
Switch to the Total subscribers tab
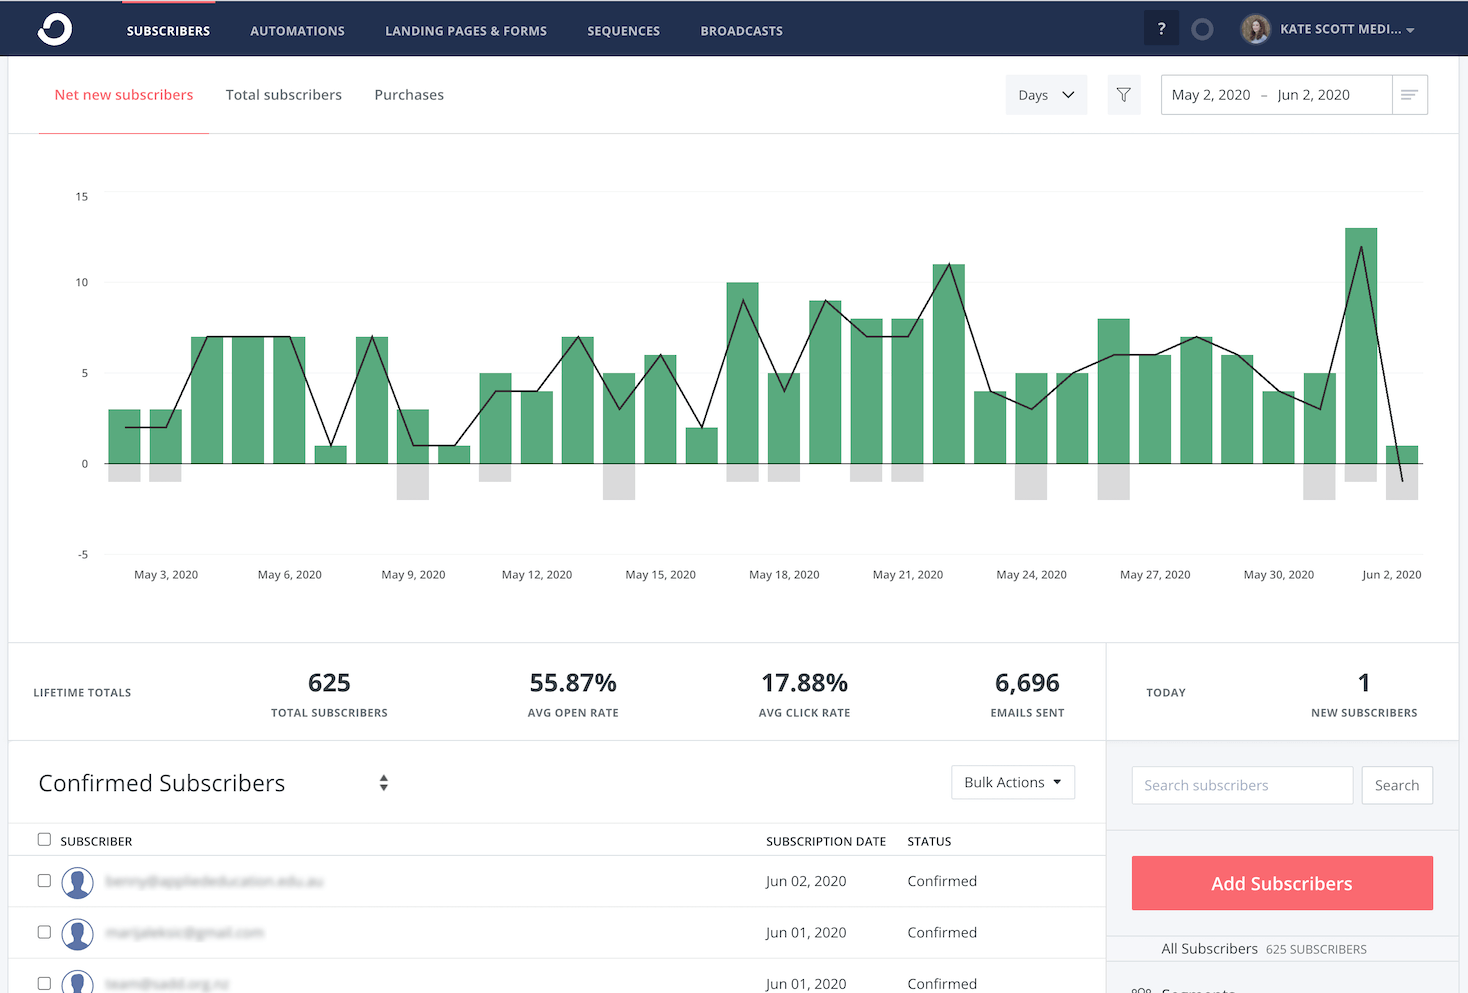pyautogui.click(x=283, y=94)
